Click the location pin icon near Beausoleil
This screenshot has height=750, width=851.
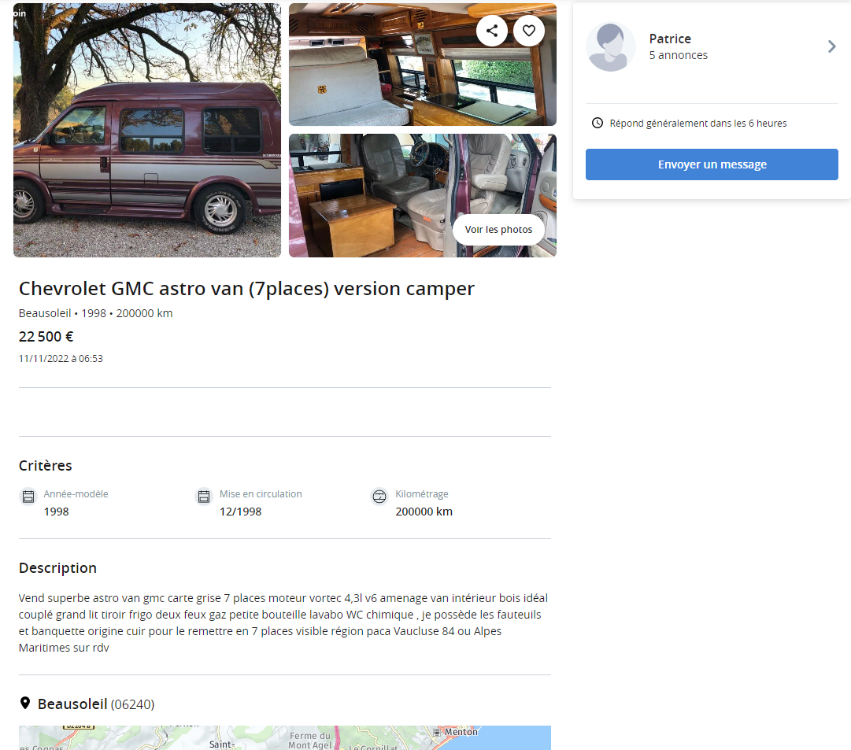[x=25, y=703]
